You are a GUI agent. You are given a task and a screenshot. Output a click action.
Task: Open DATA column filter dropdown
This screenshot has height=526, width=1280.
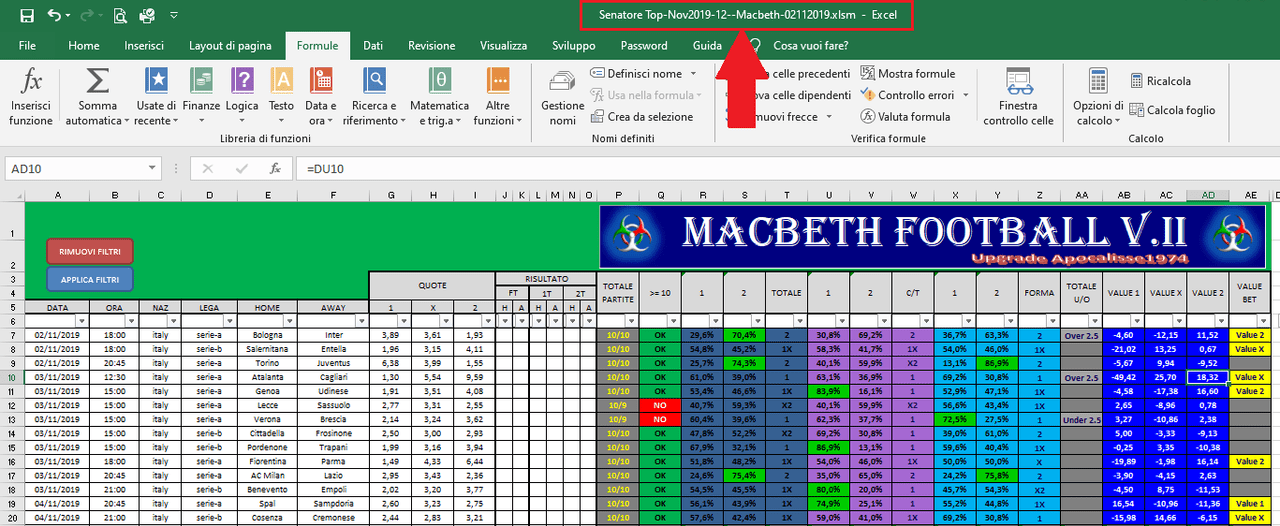click(82, 321)
